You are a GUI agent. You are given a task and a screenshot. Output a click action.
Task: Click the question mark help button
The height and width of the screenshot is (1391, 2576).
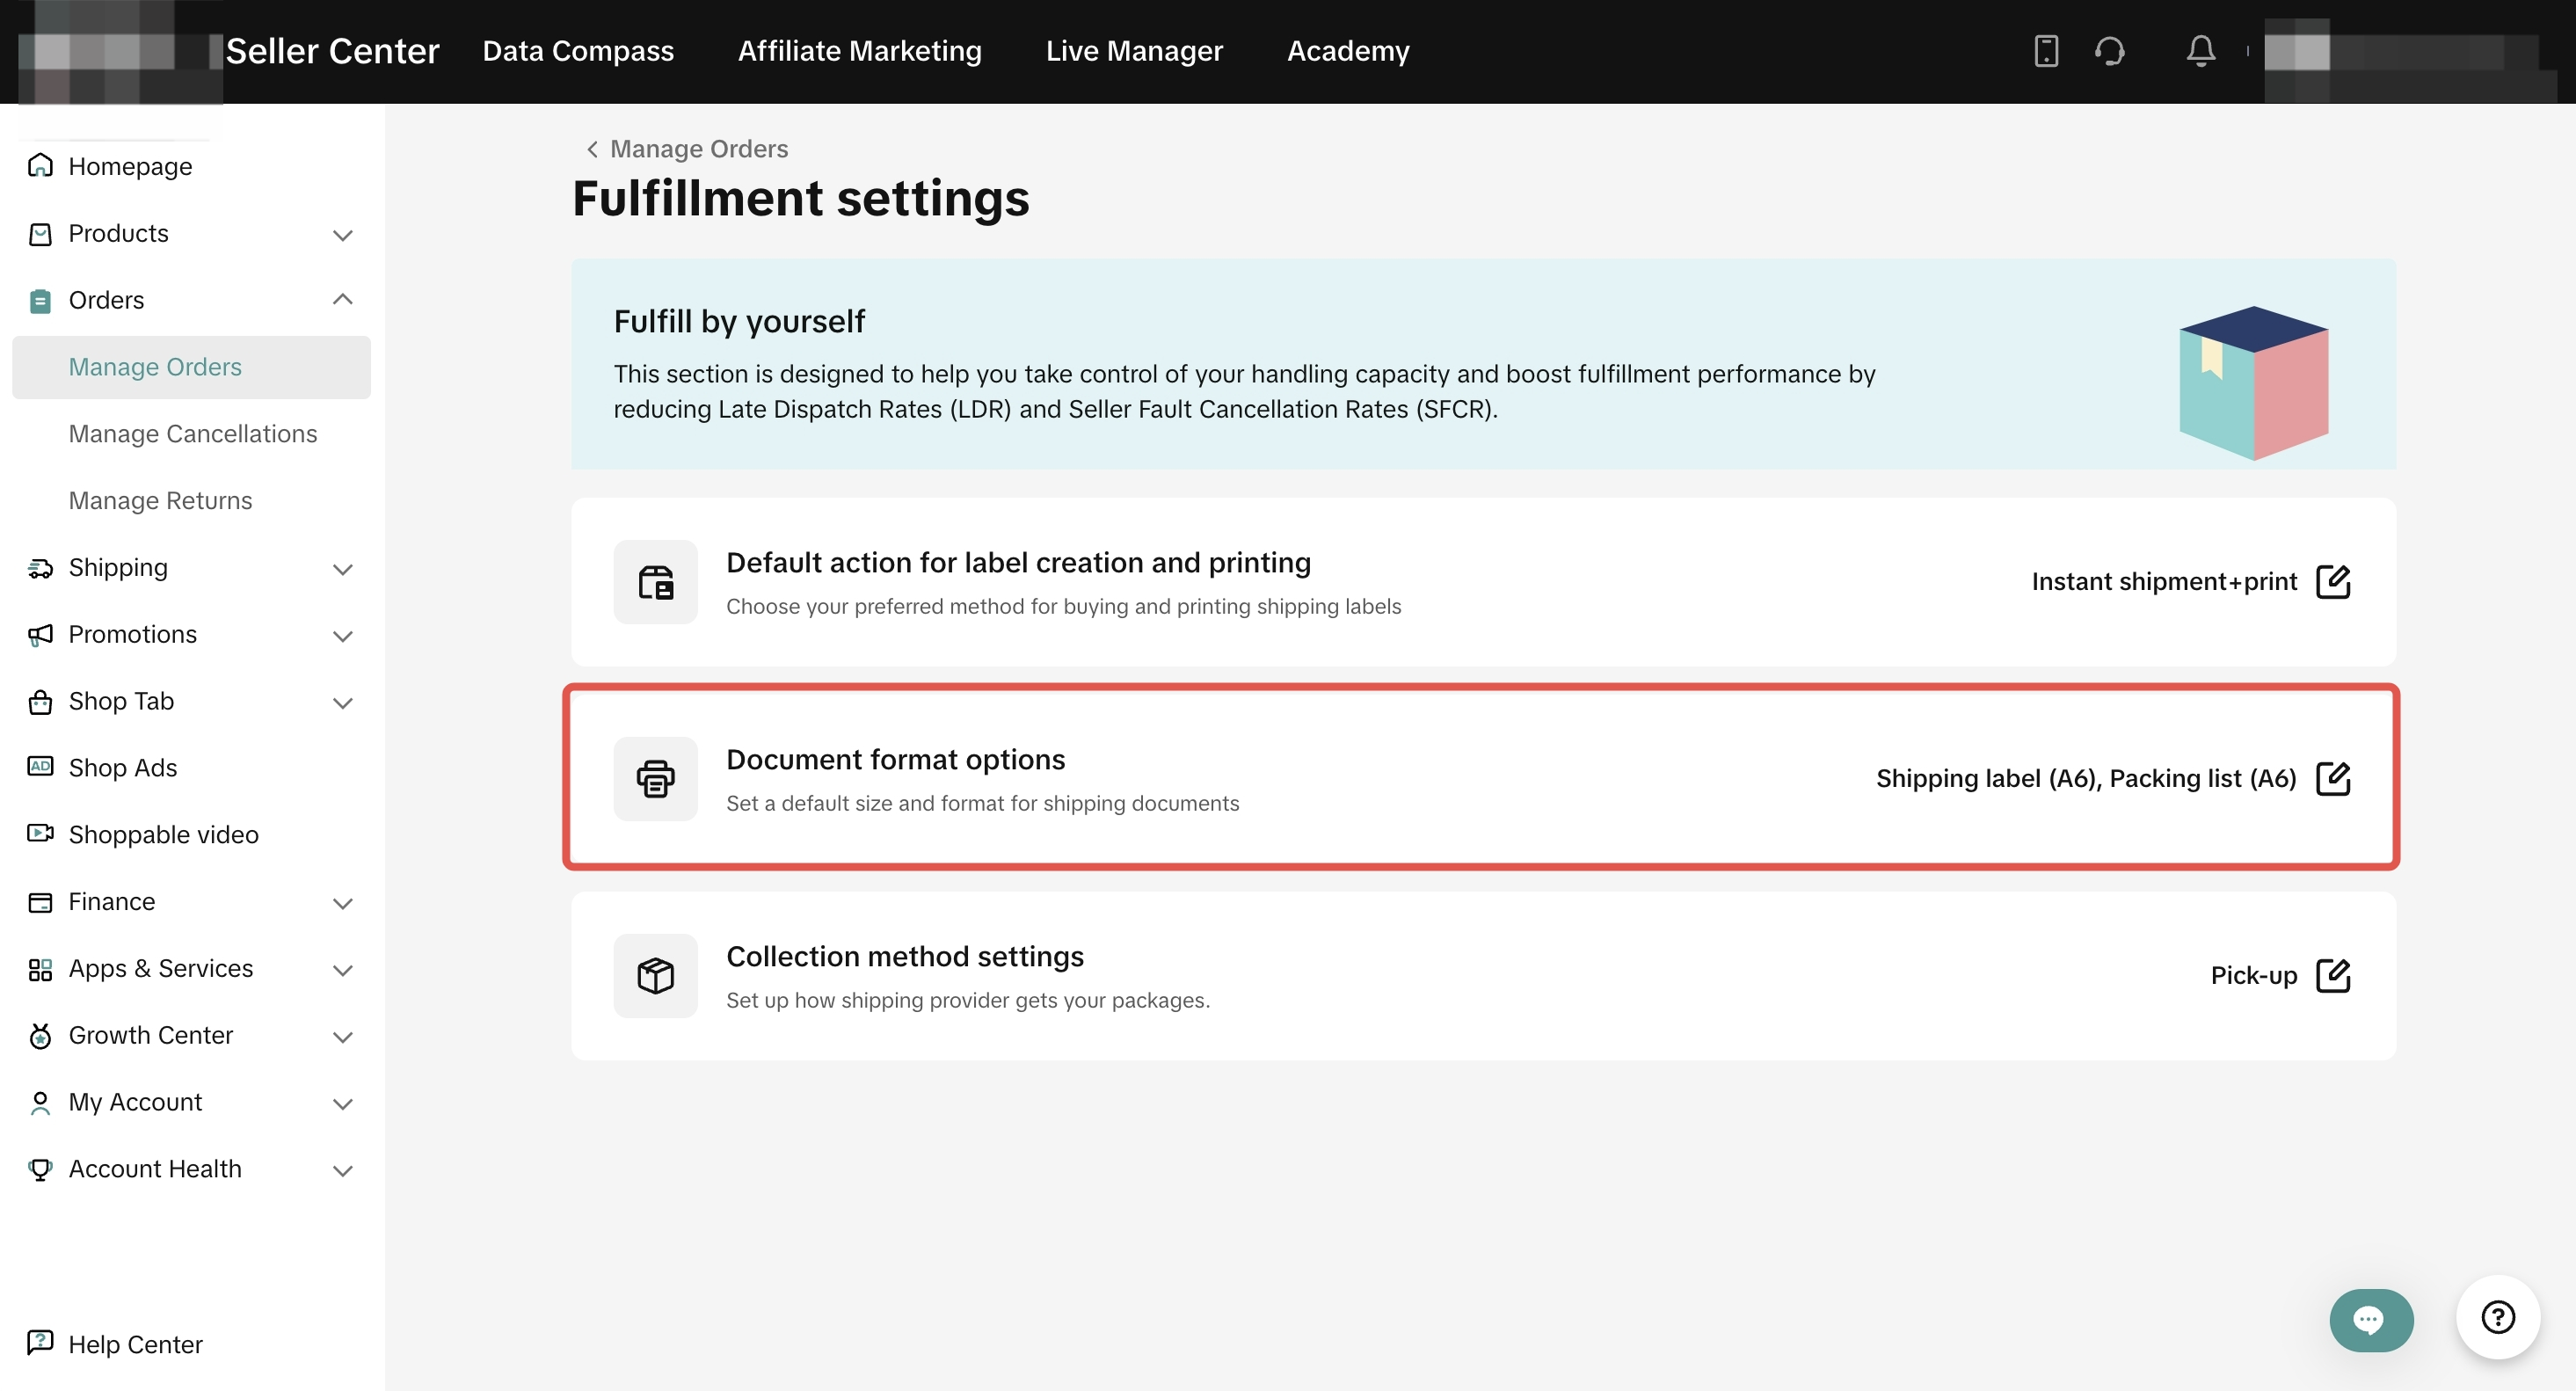[2497, 1318]
